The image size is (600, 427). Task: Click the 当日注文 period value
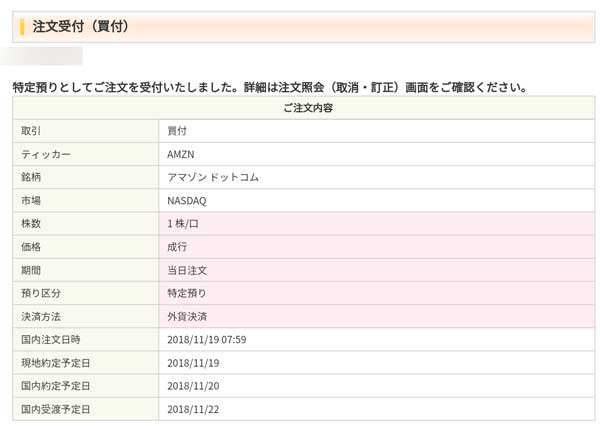(187, 270)
